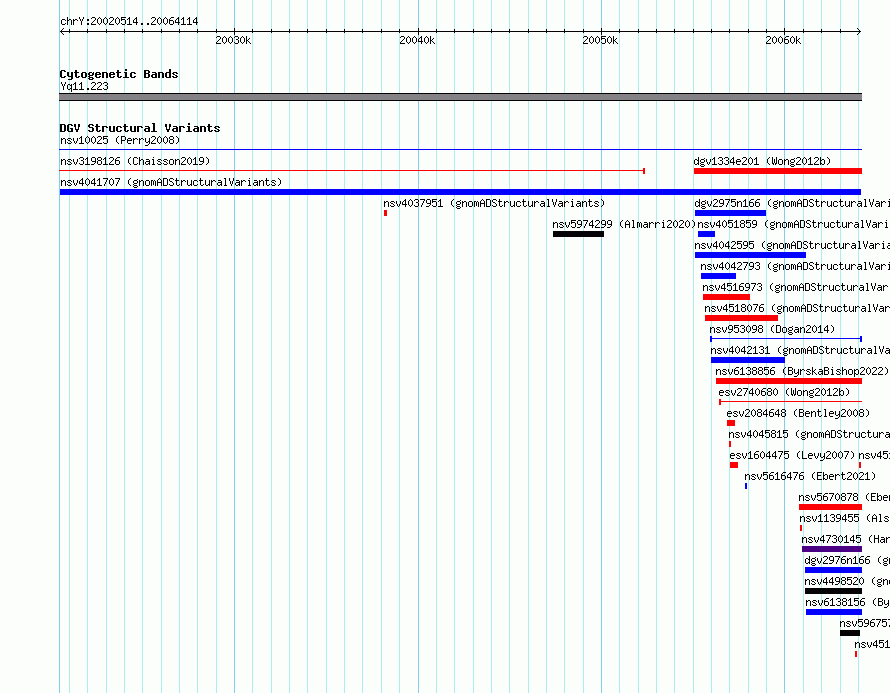This screenshot has height=693, width=890.
Task: Select the nsv3198126 (Chaisson2019) label
Action: coord(135,161)
